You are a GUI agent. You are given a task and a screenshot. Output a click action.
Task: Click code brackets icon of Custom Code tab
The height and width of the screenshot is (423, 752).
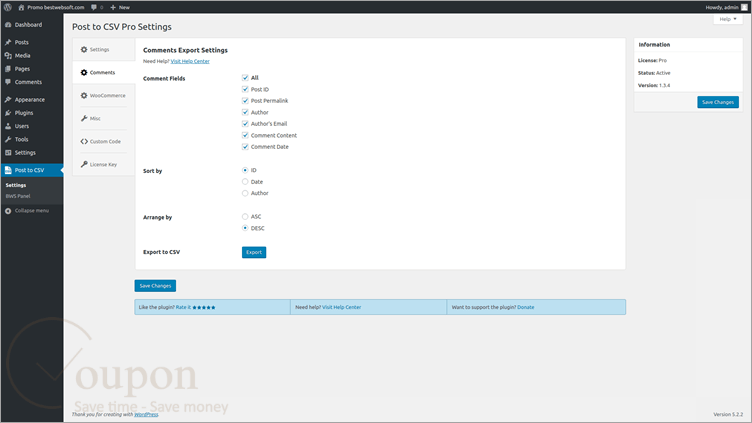84,141
